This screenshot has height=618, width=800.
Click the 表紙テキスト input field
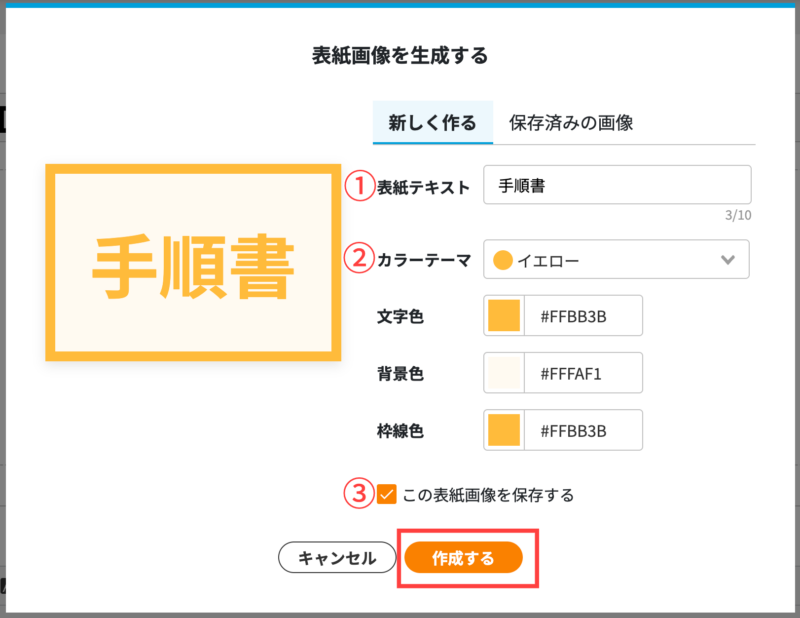pos(616,184)
